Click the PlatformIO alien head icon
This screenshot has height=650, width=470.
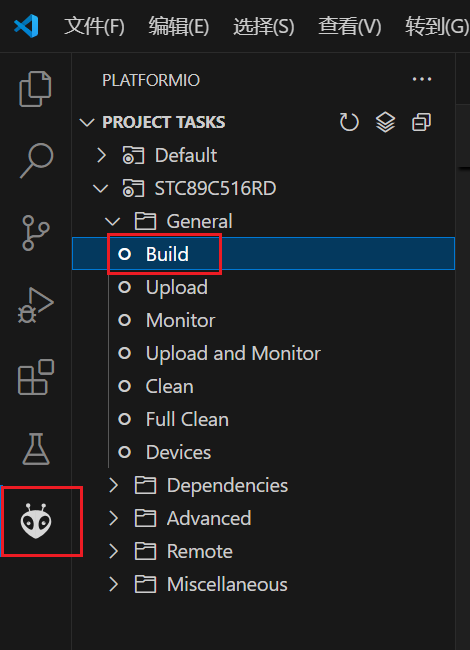point(36,521)
